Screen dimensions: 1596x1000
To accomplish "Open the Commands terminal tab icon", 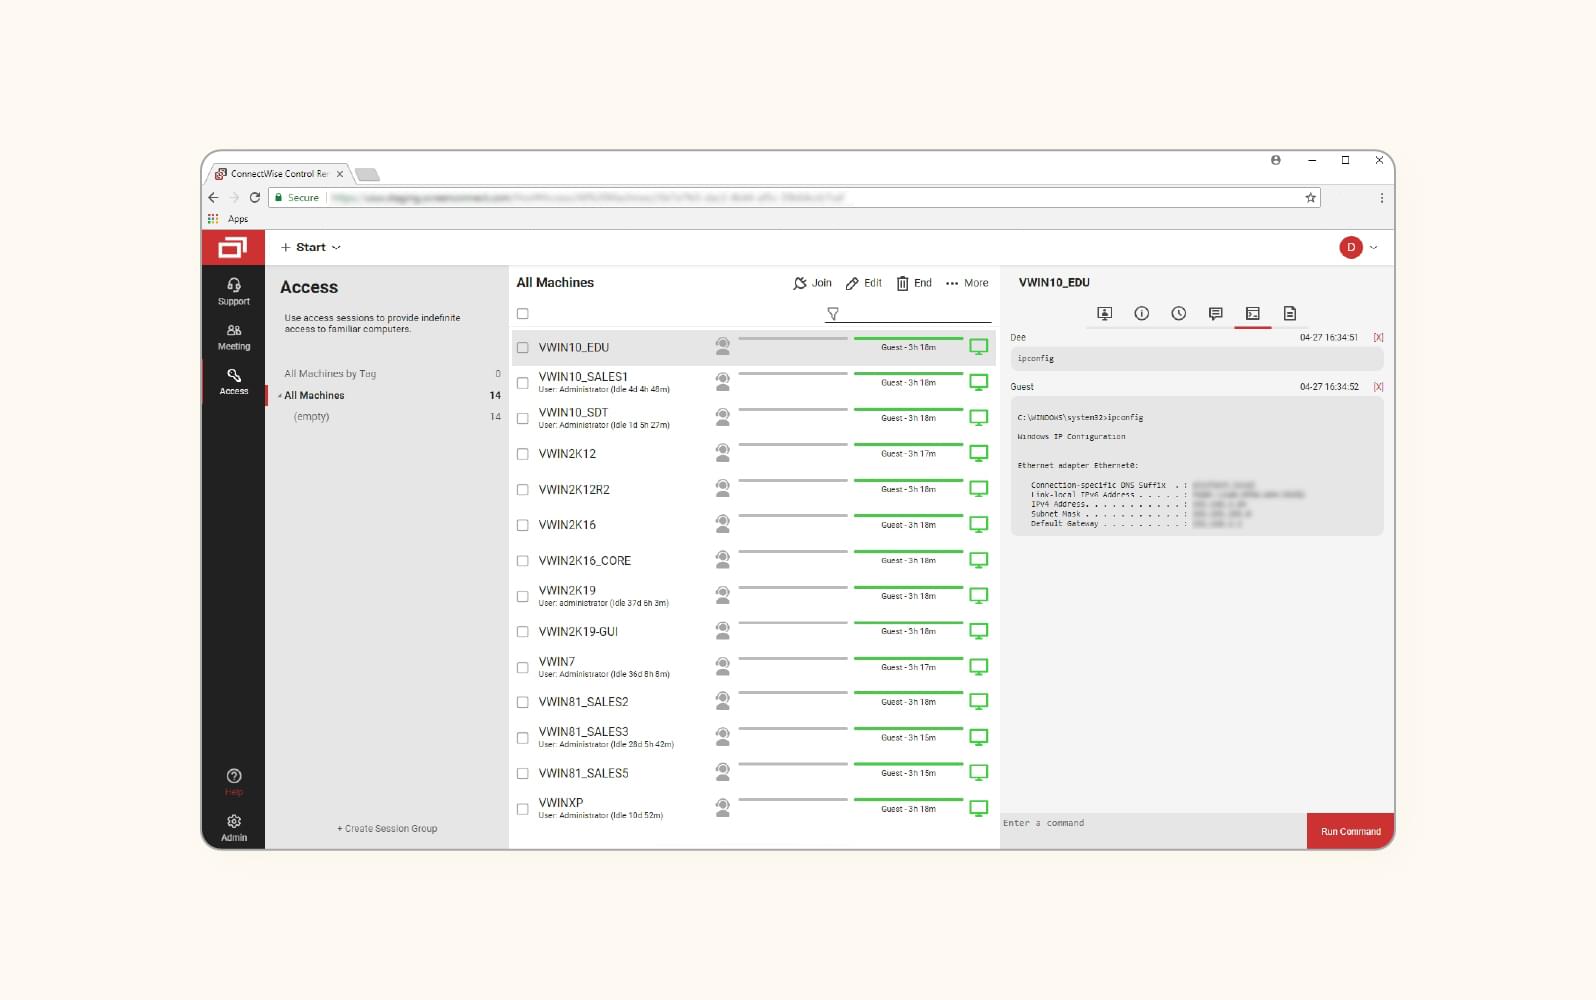I will click(x=1252, y=314).
